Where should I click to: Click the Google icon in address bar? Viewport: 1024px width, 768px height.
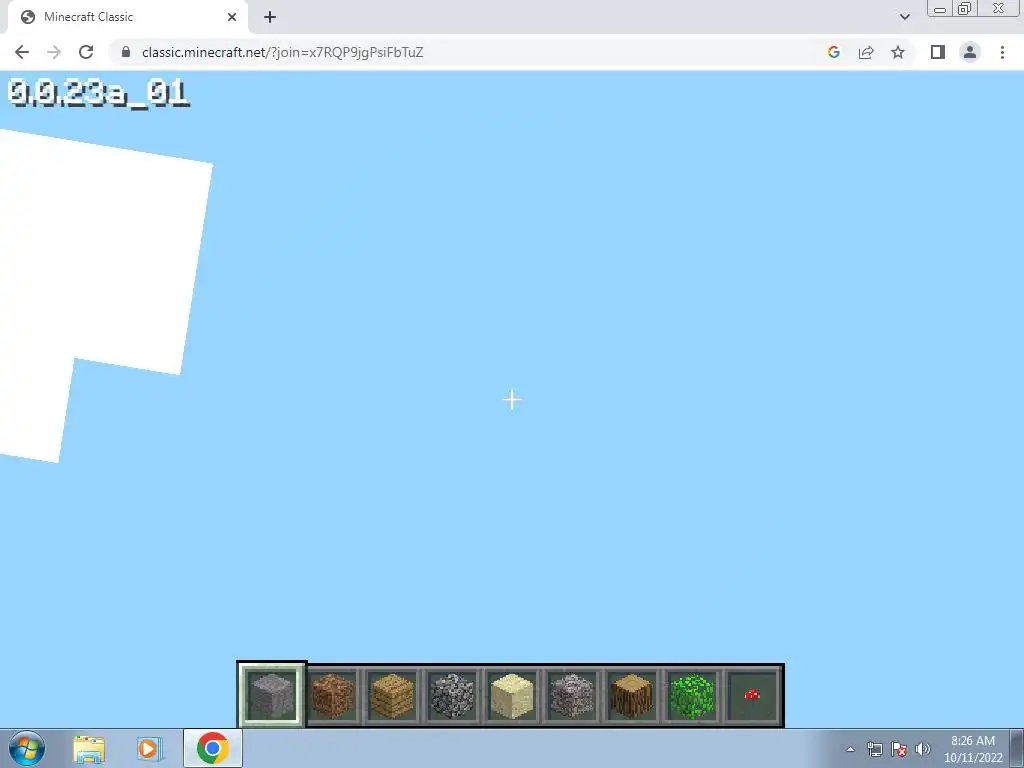(x=833, y=52)
